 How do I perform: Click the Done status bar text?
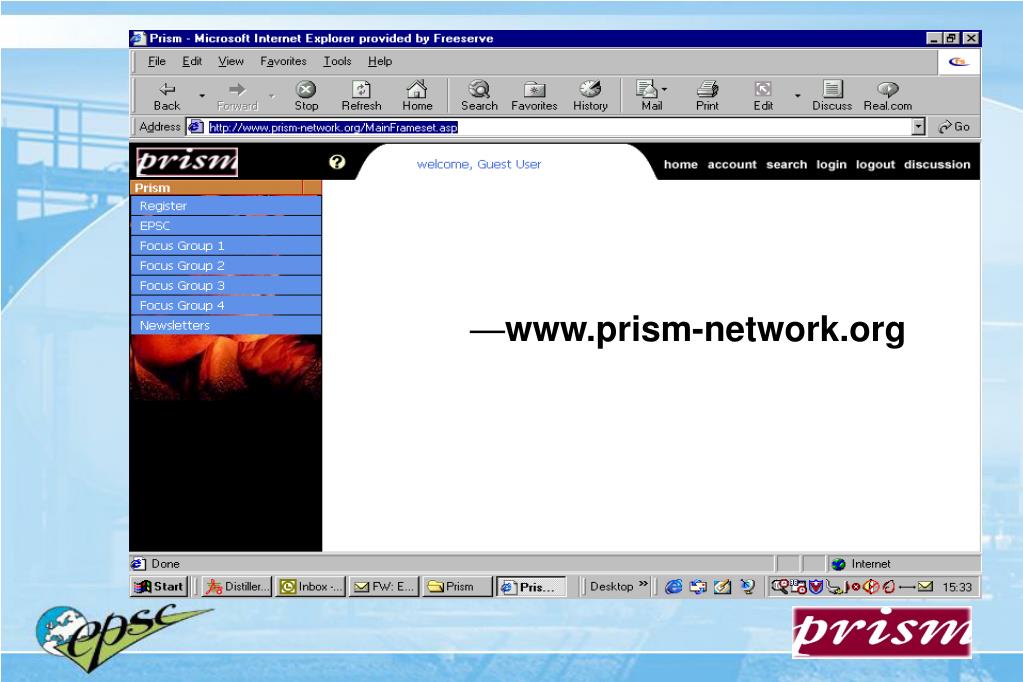click(x=165, y=564)
